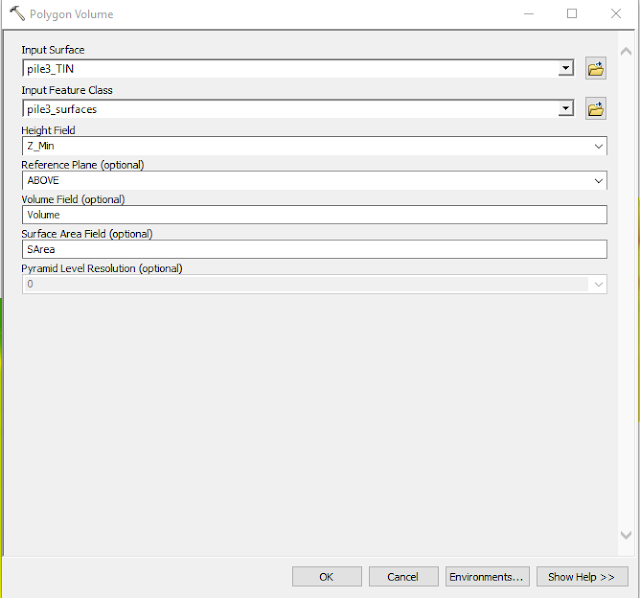
Task: Cancel the Polygon Volume dialog
Action: pyautogui.click(x=403, y=577)
